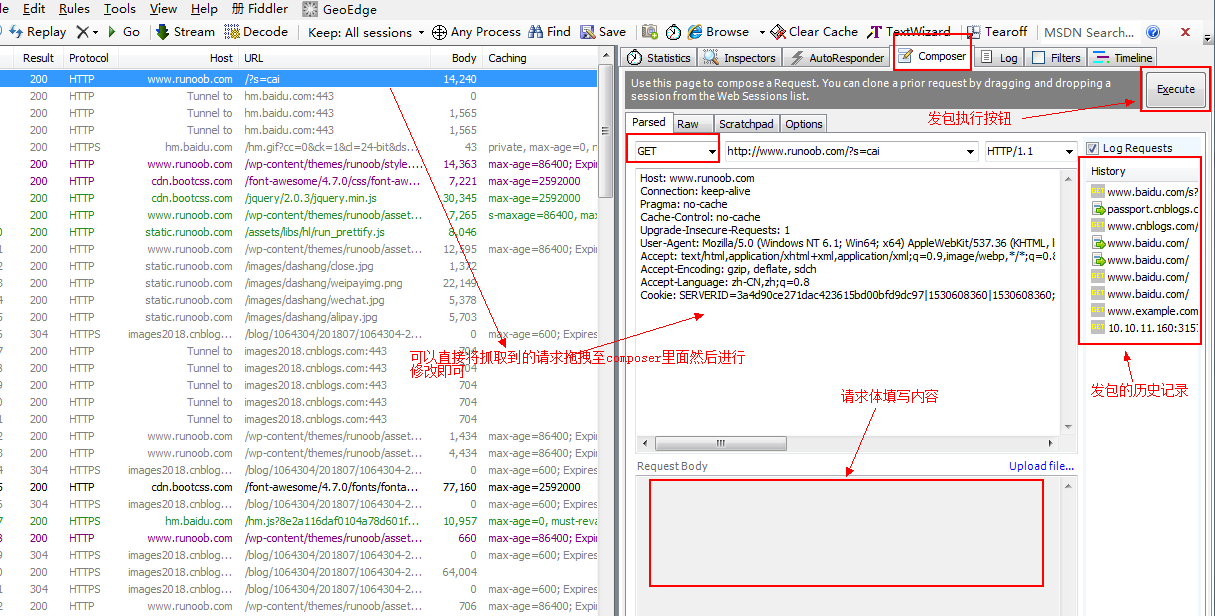Select the 10.10.11.160 history entry

1143,328
